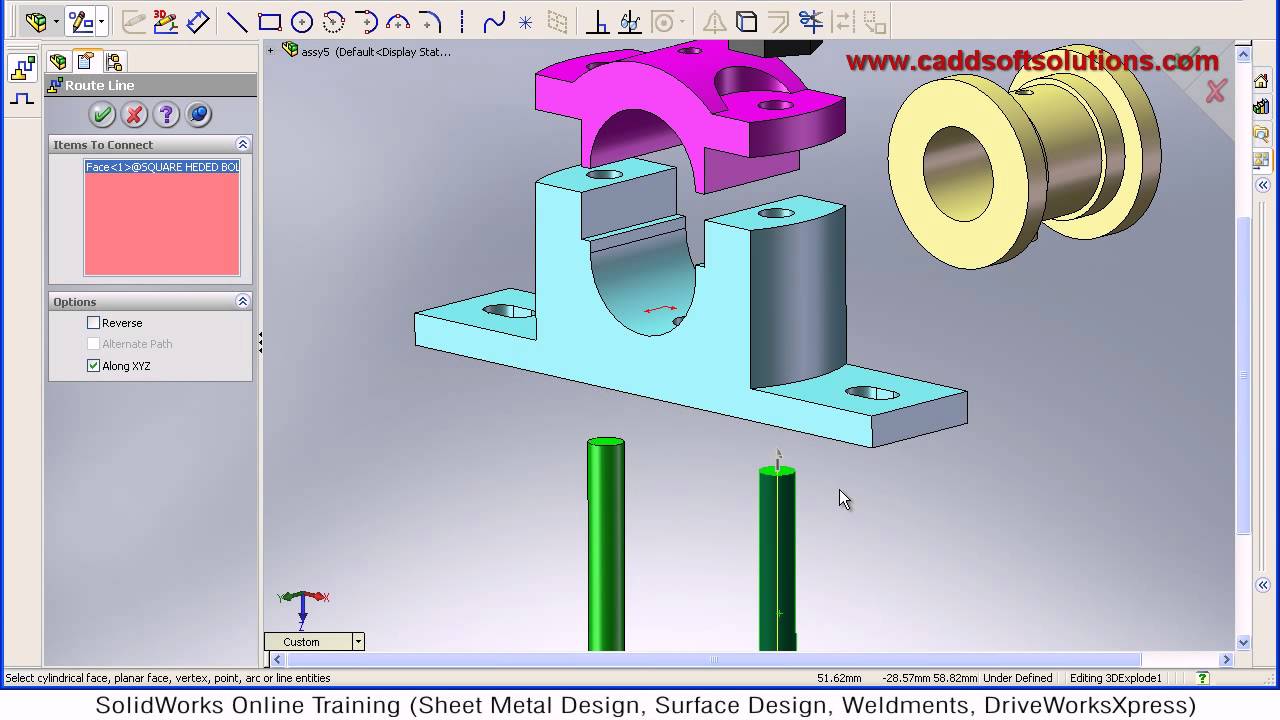Open the explode line sketch dropdown arrow
Screen dimensions: 1280x720
coord(101,21)
